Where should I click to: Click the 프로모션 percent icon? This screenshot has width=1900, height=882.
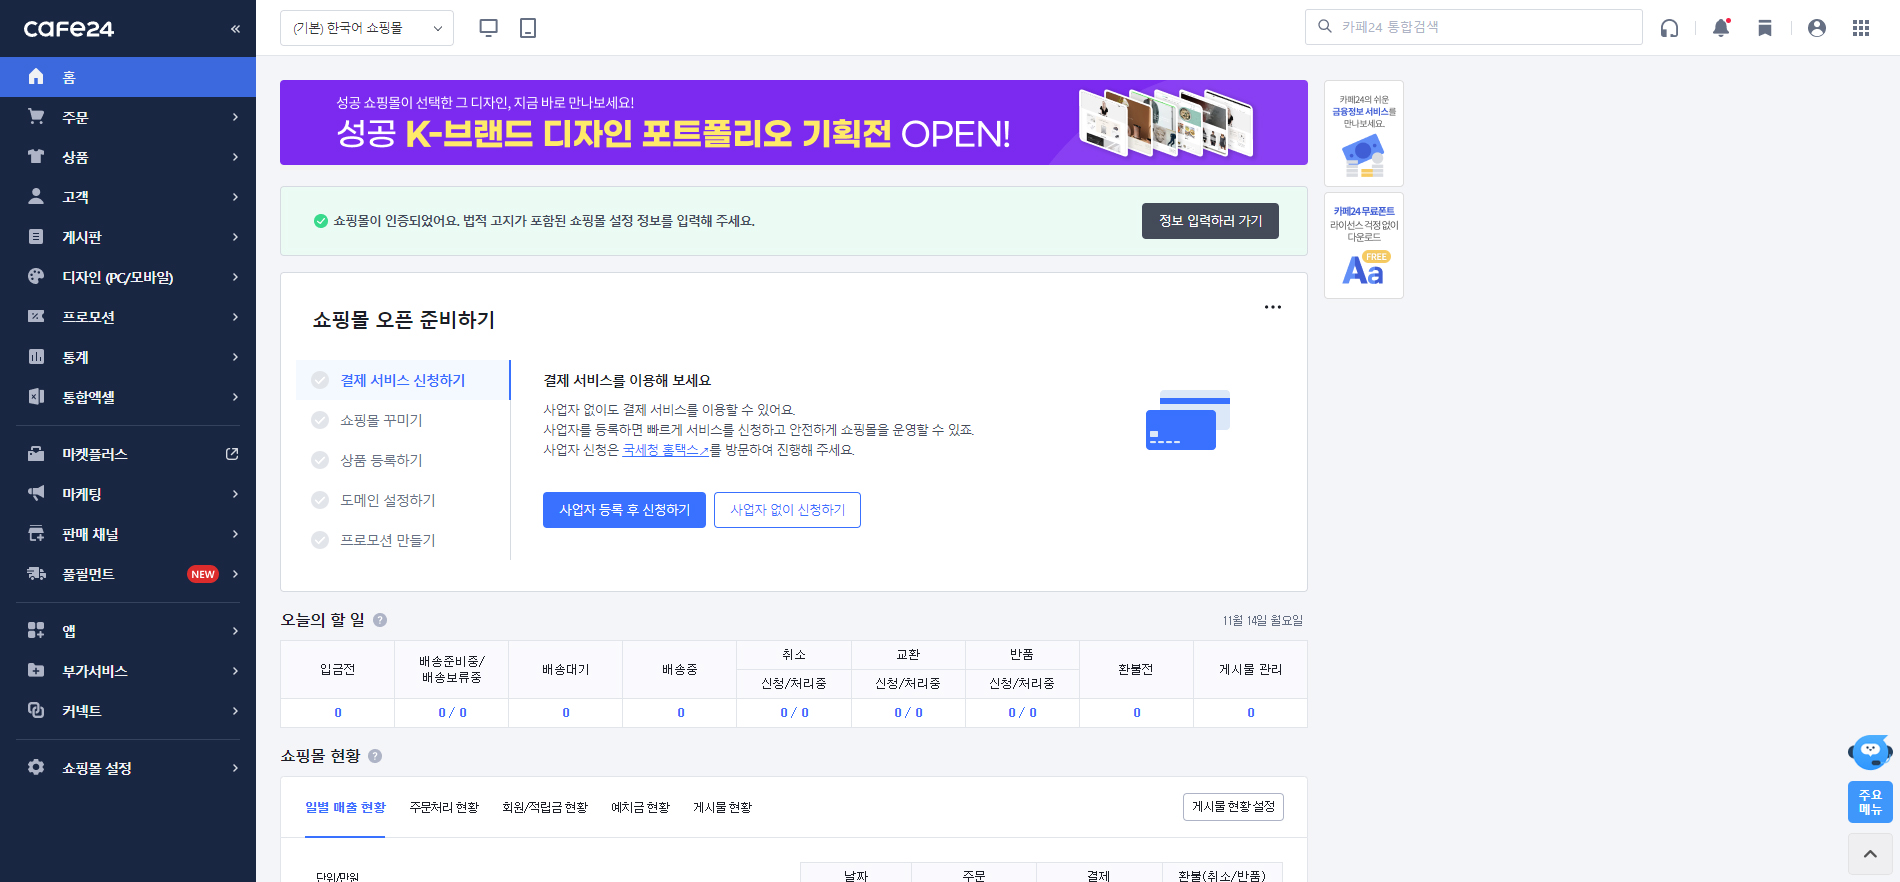tap(36, 316)
